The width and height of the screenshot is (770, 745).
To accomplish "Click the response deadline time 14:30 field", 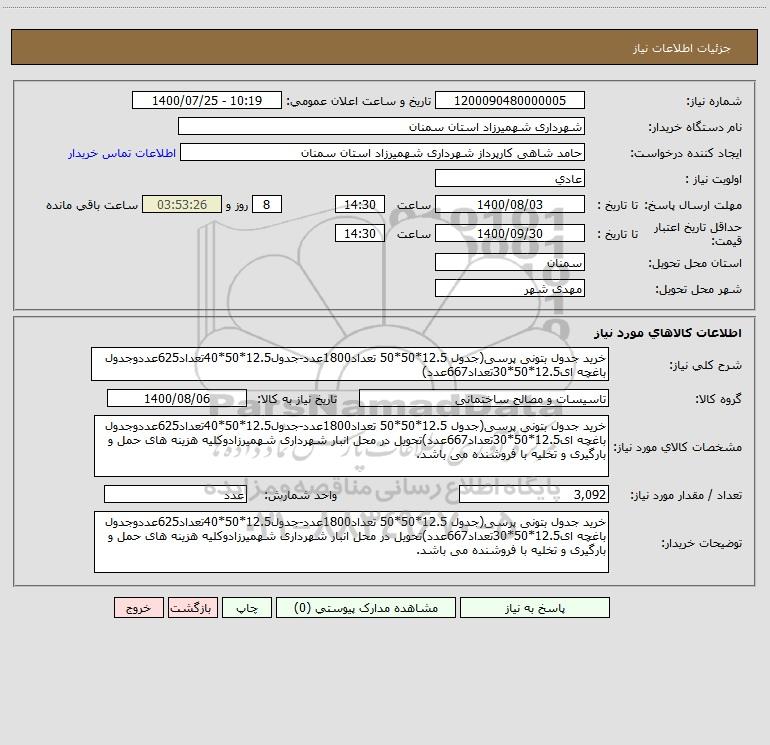I will click(x=359, y=204).
